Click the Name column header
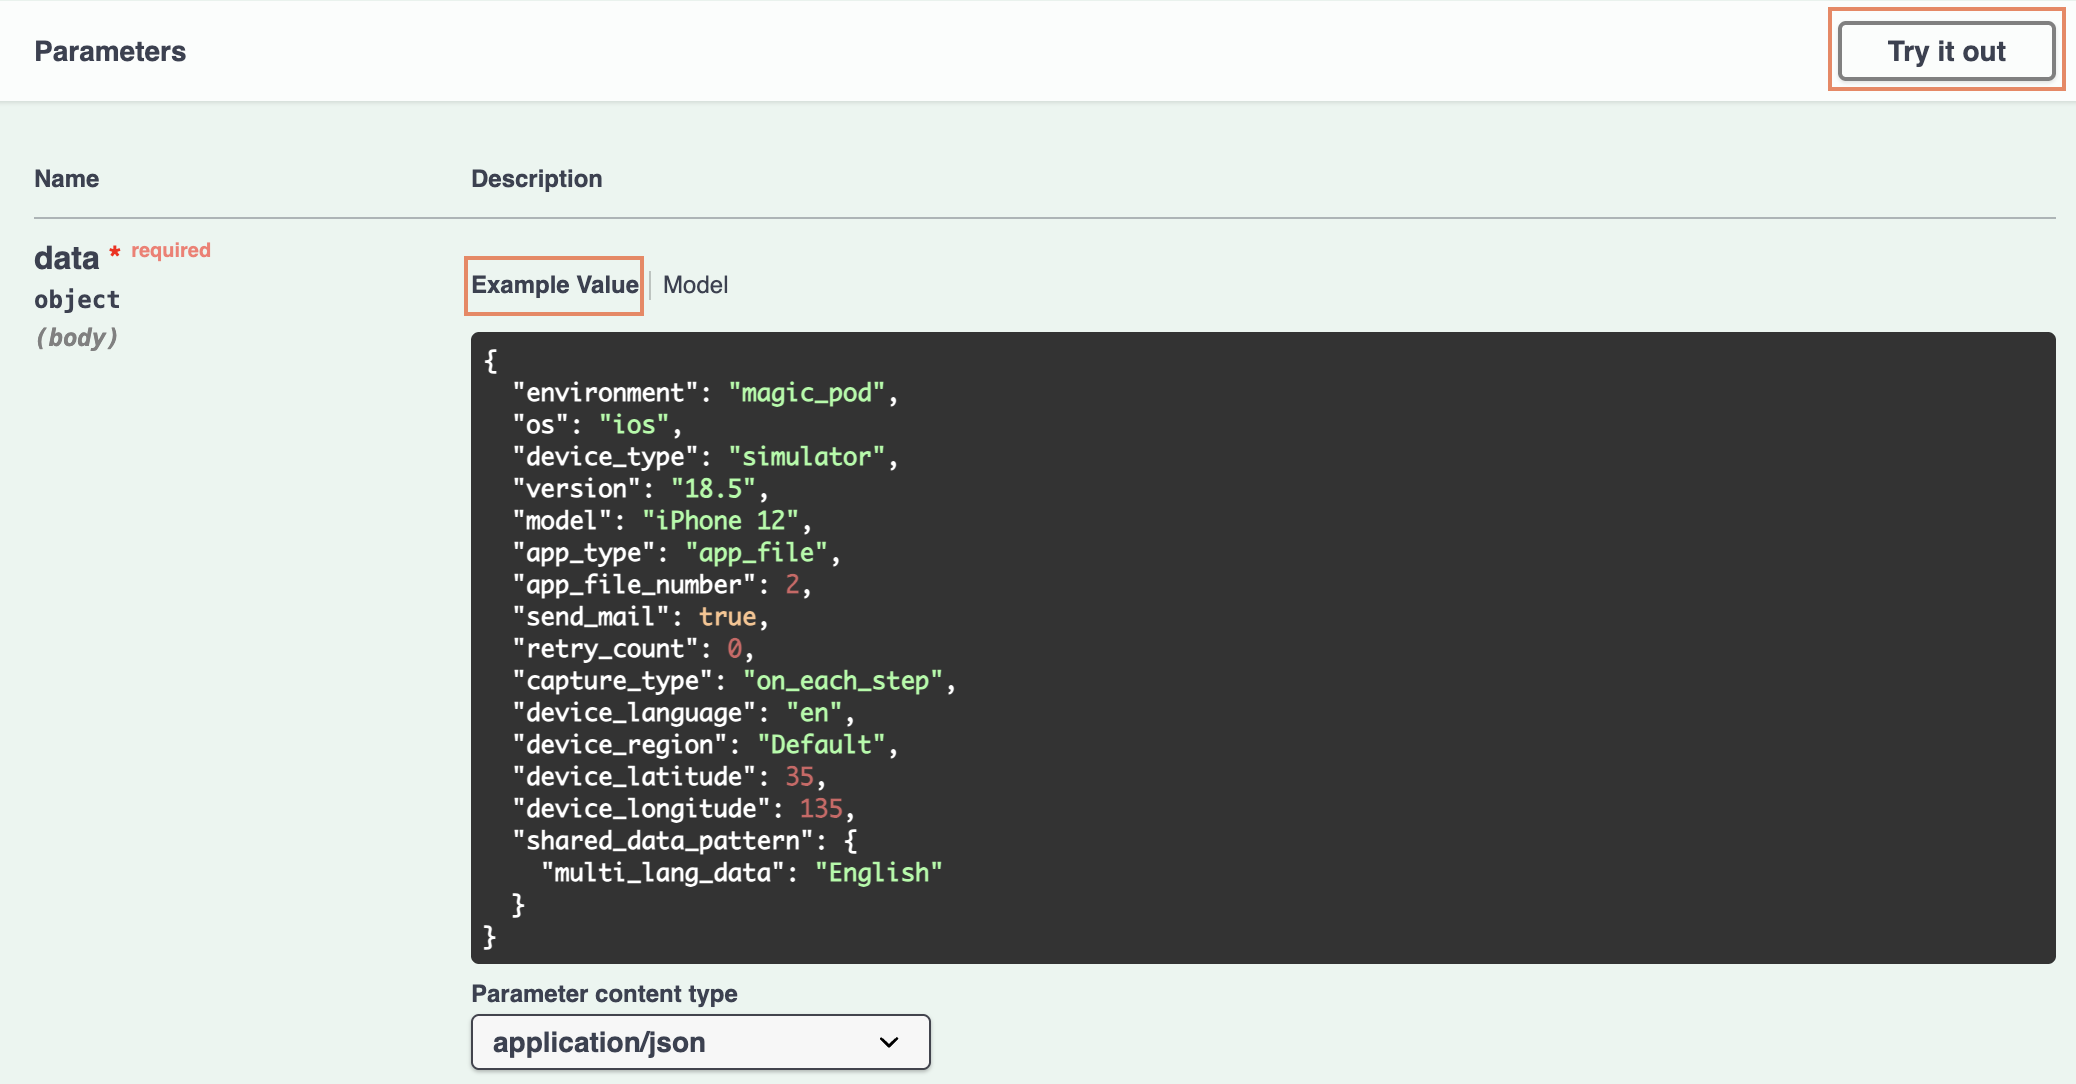2076x1084 pixels. click(x=66, y=178)
